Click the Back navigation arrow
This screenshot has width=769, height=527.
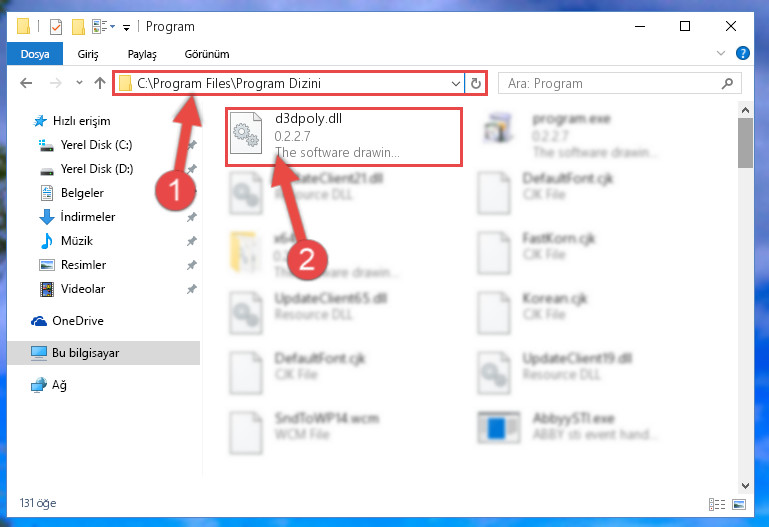[26, 83]
